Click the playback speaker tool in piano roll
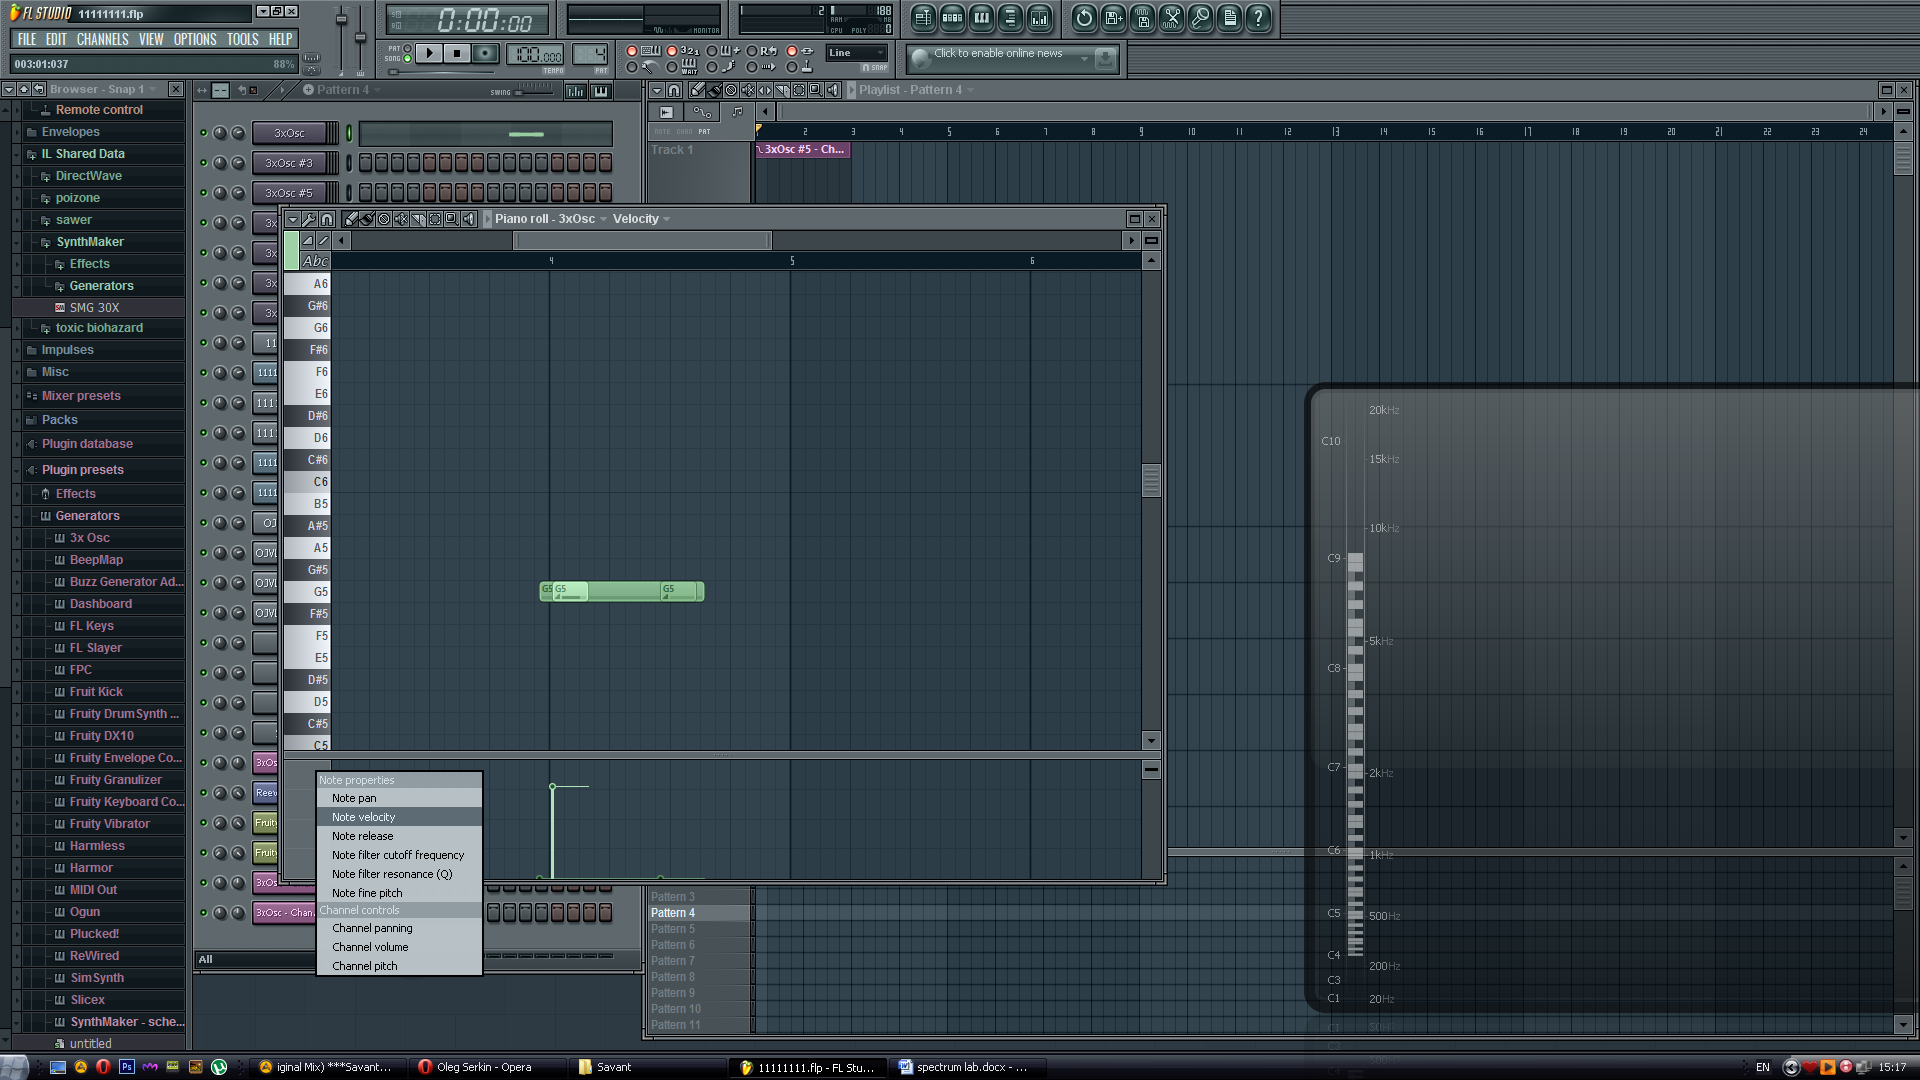Viewport: 1920px width, 1080px height. [x=469, y=219]
